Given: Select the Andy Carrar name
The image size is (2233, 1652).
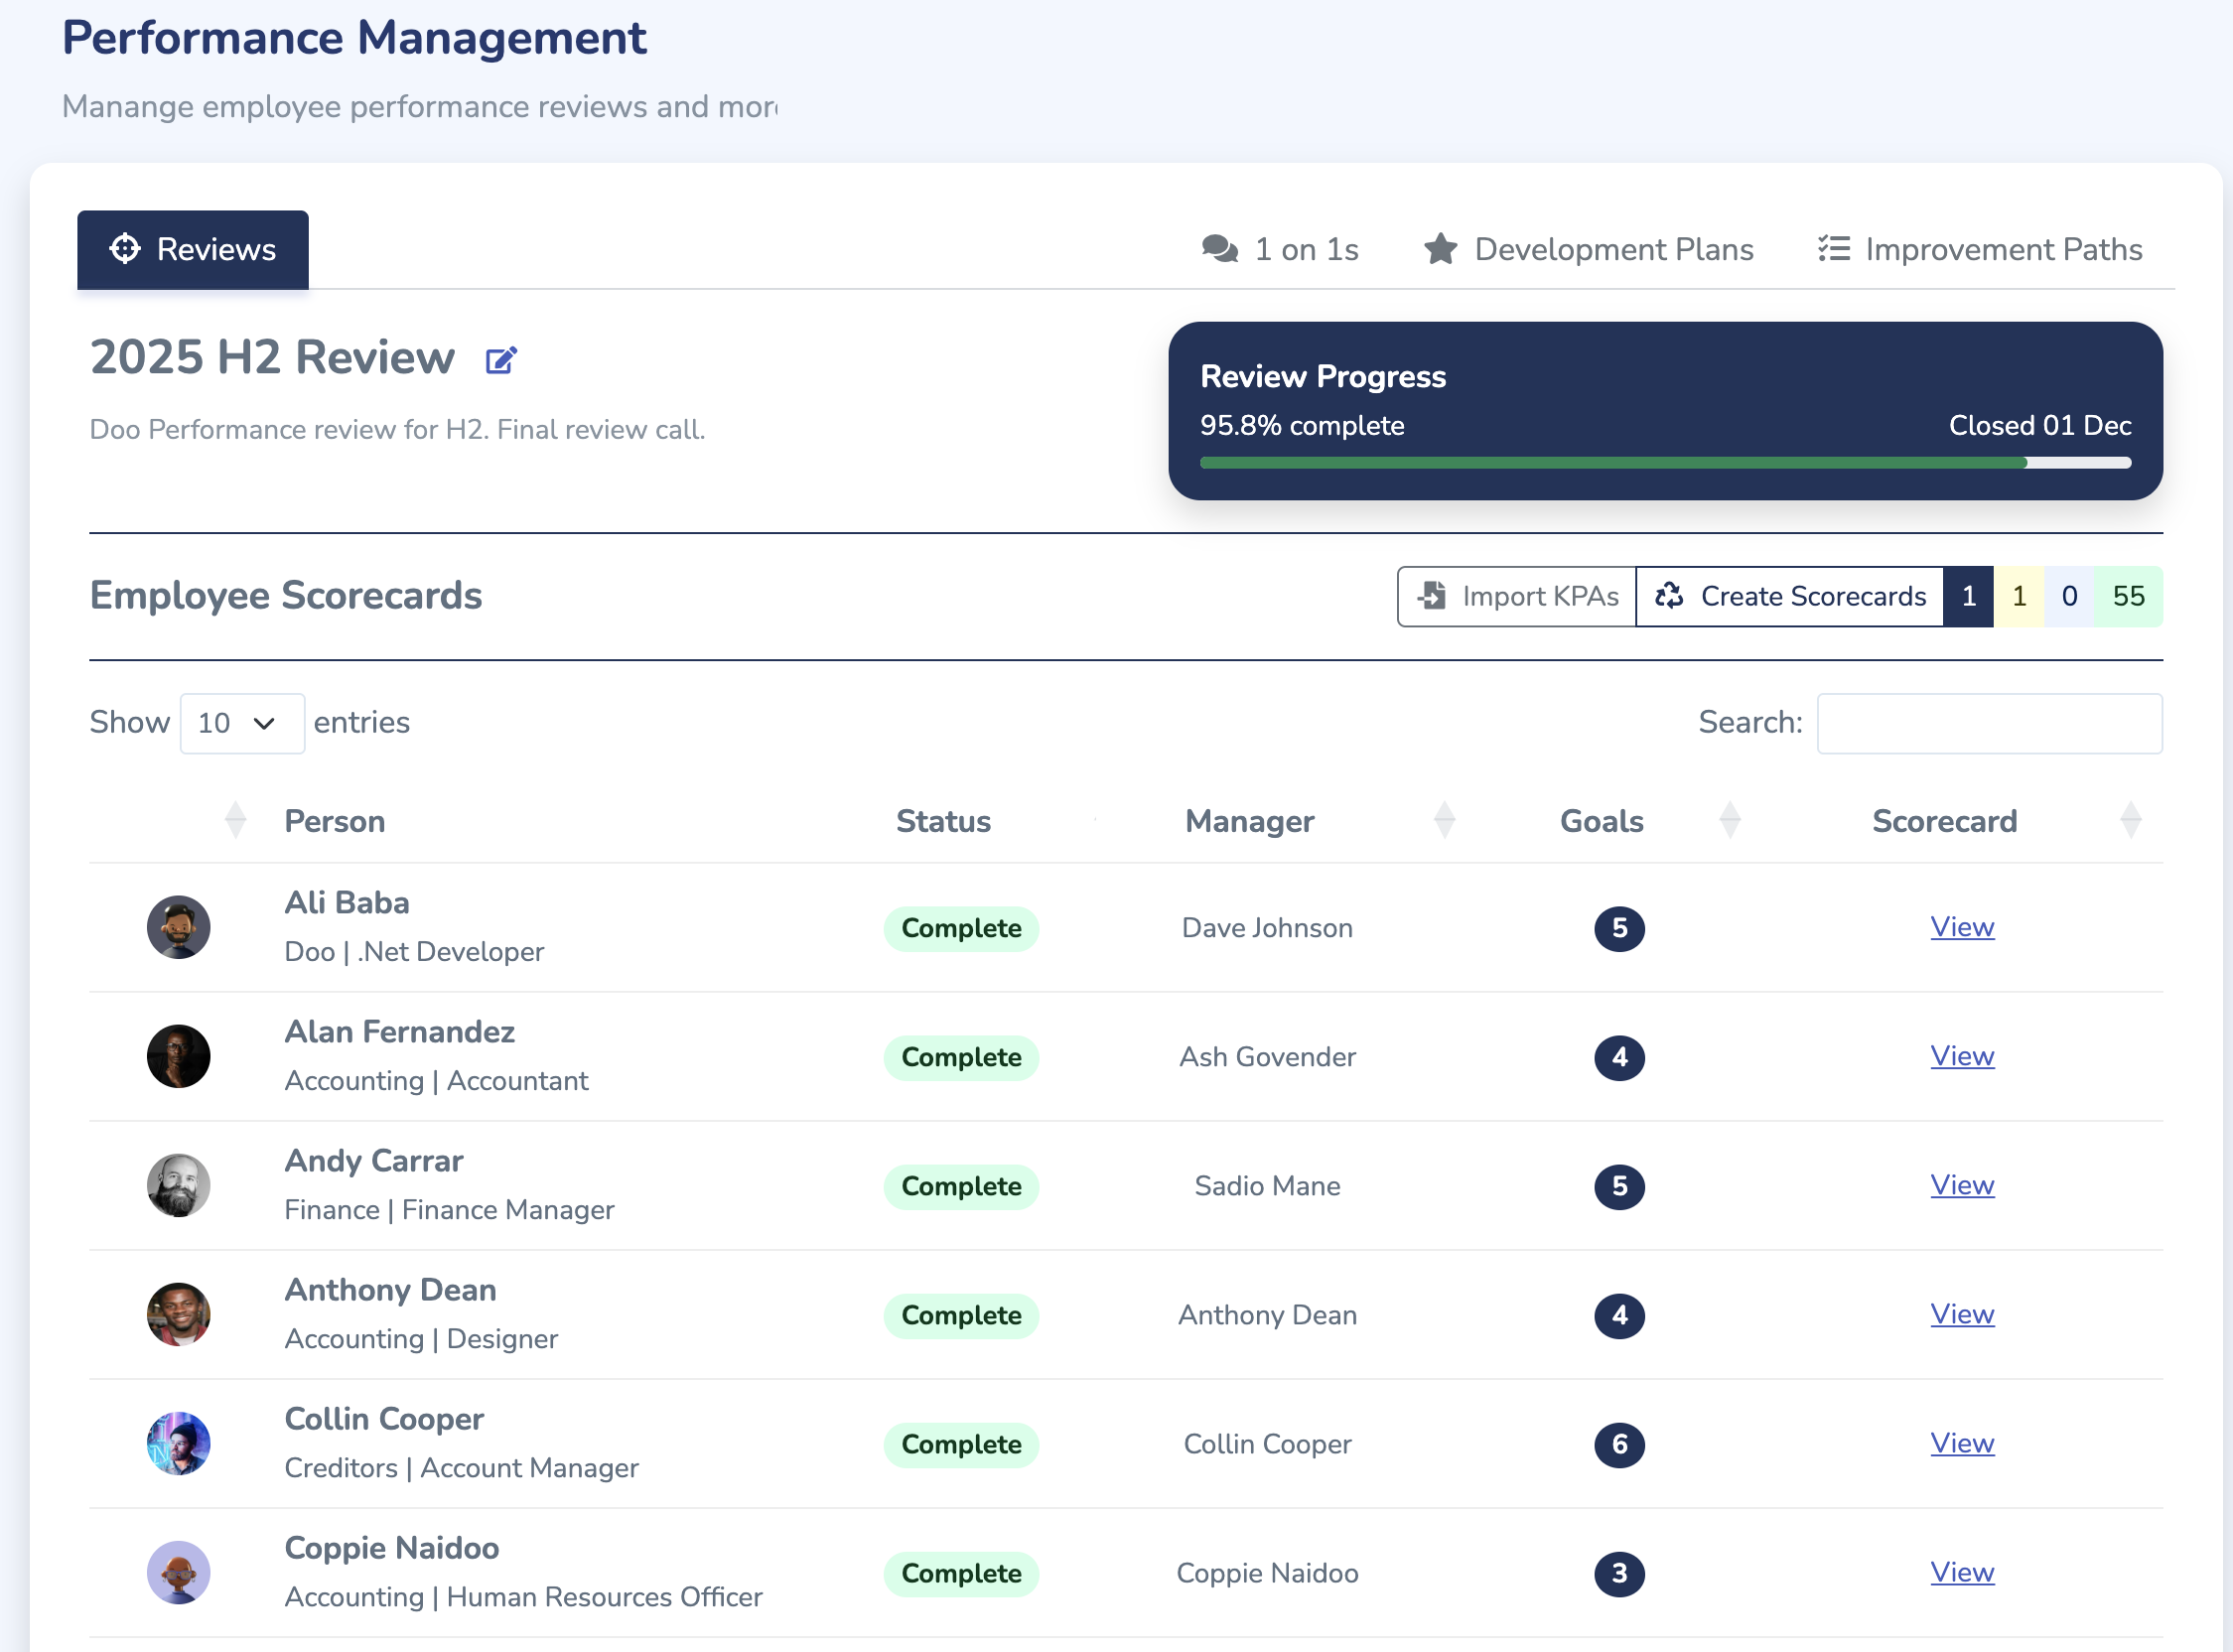Looking at the screenshot, I should (374, 1160).
